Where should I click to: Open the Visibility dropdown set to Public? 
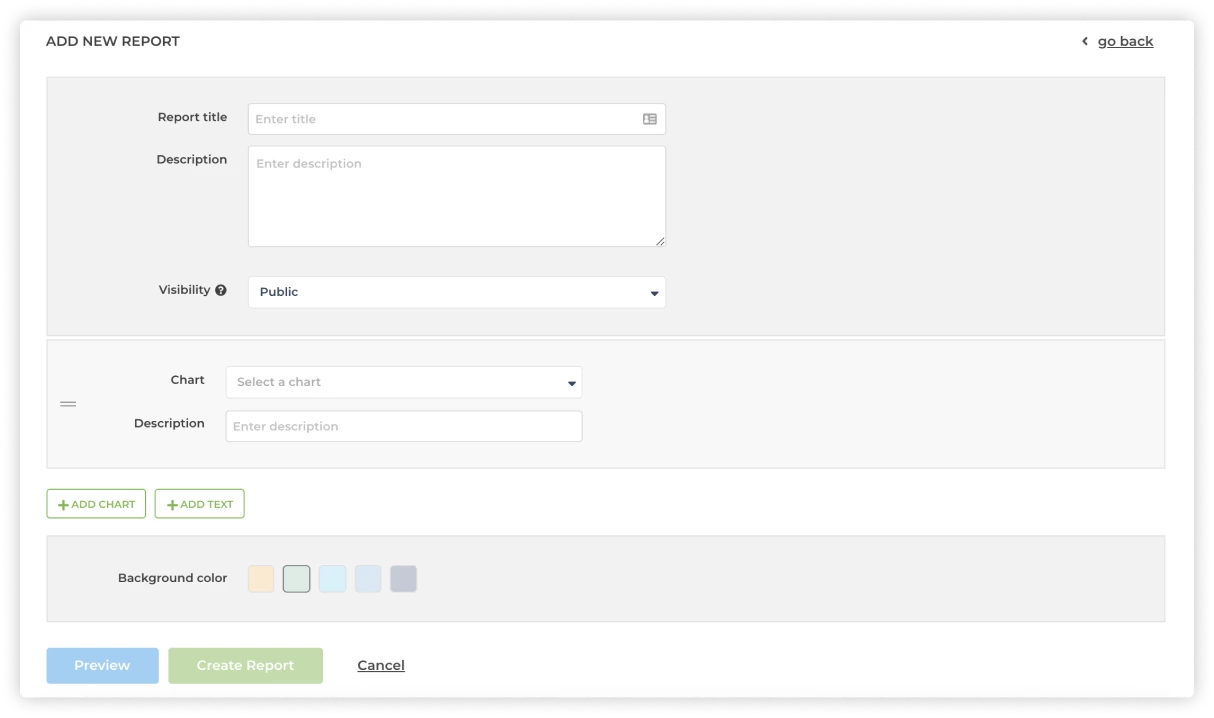457,292
